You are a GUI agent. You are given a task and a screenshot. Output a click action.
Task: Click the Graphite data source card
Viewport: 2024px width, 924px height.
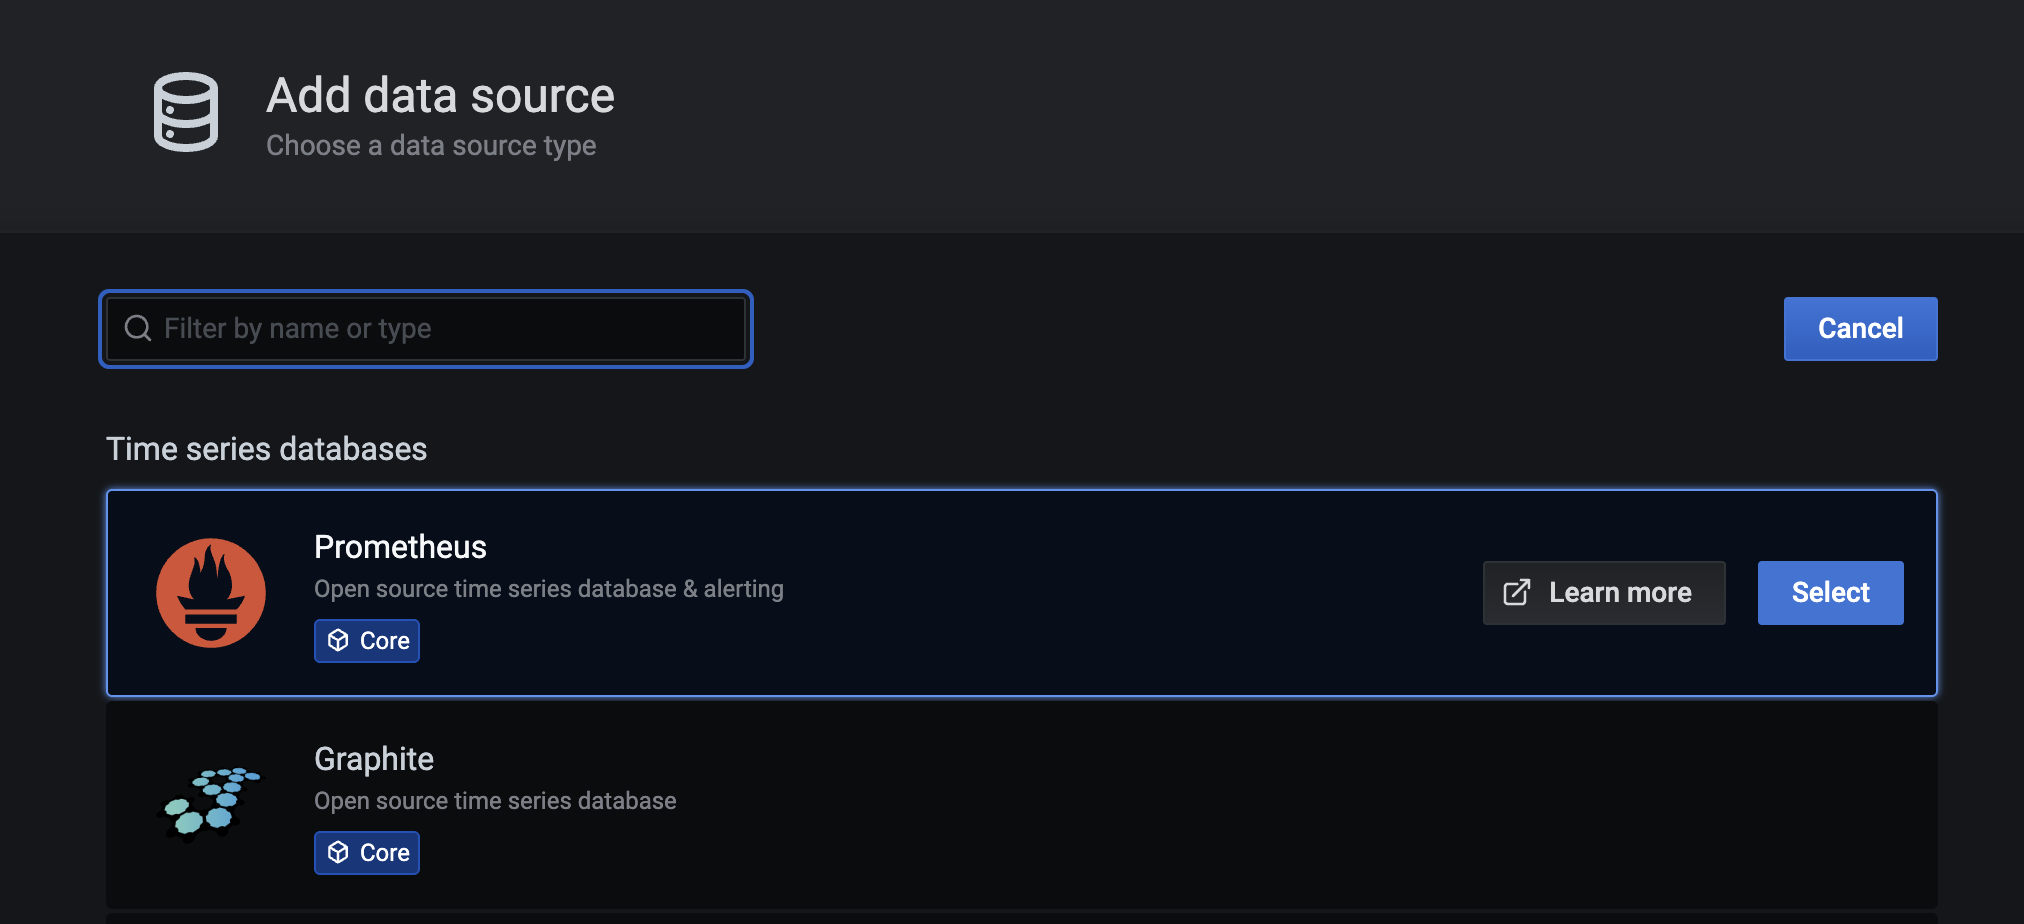[x=1022, y=805]
